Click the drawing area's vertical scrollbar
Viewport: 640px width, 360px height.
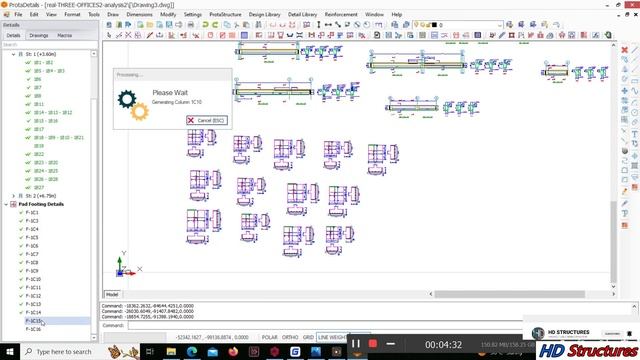click(x=613, y=242)
